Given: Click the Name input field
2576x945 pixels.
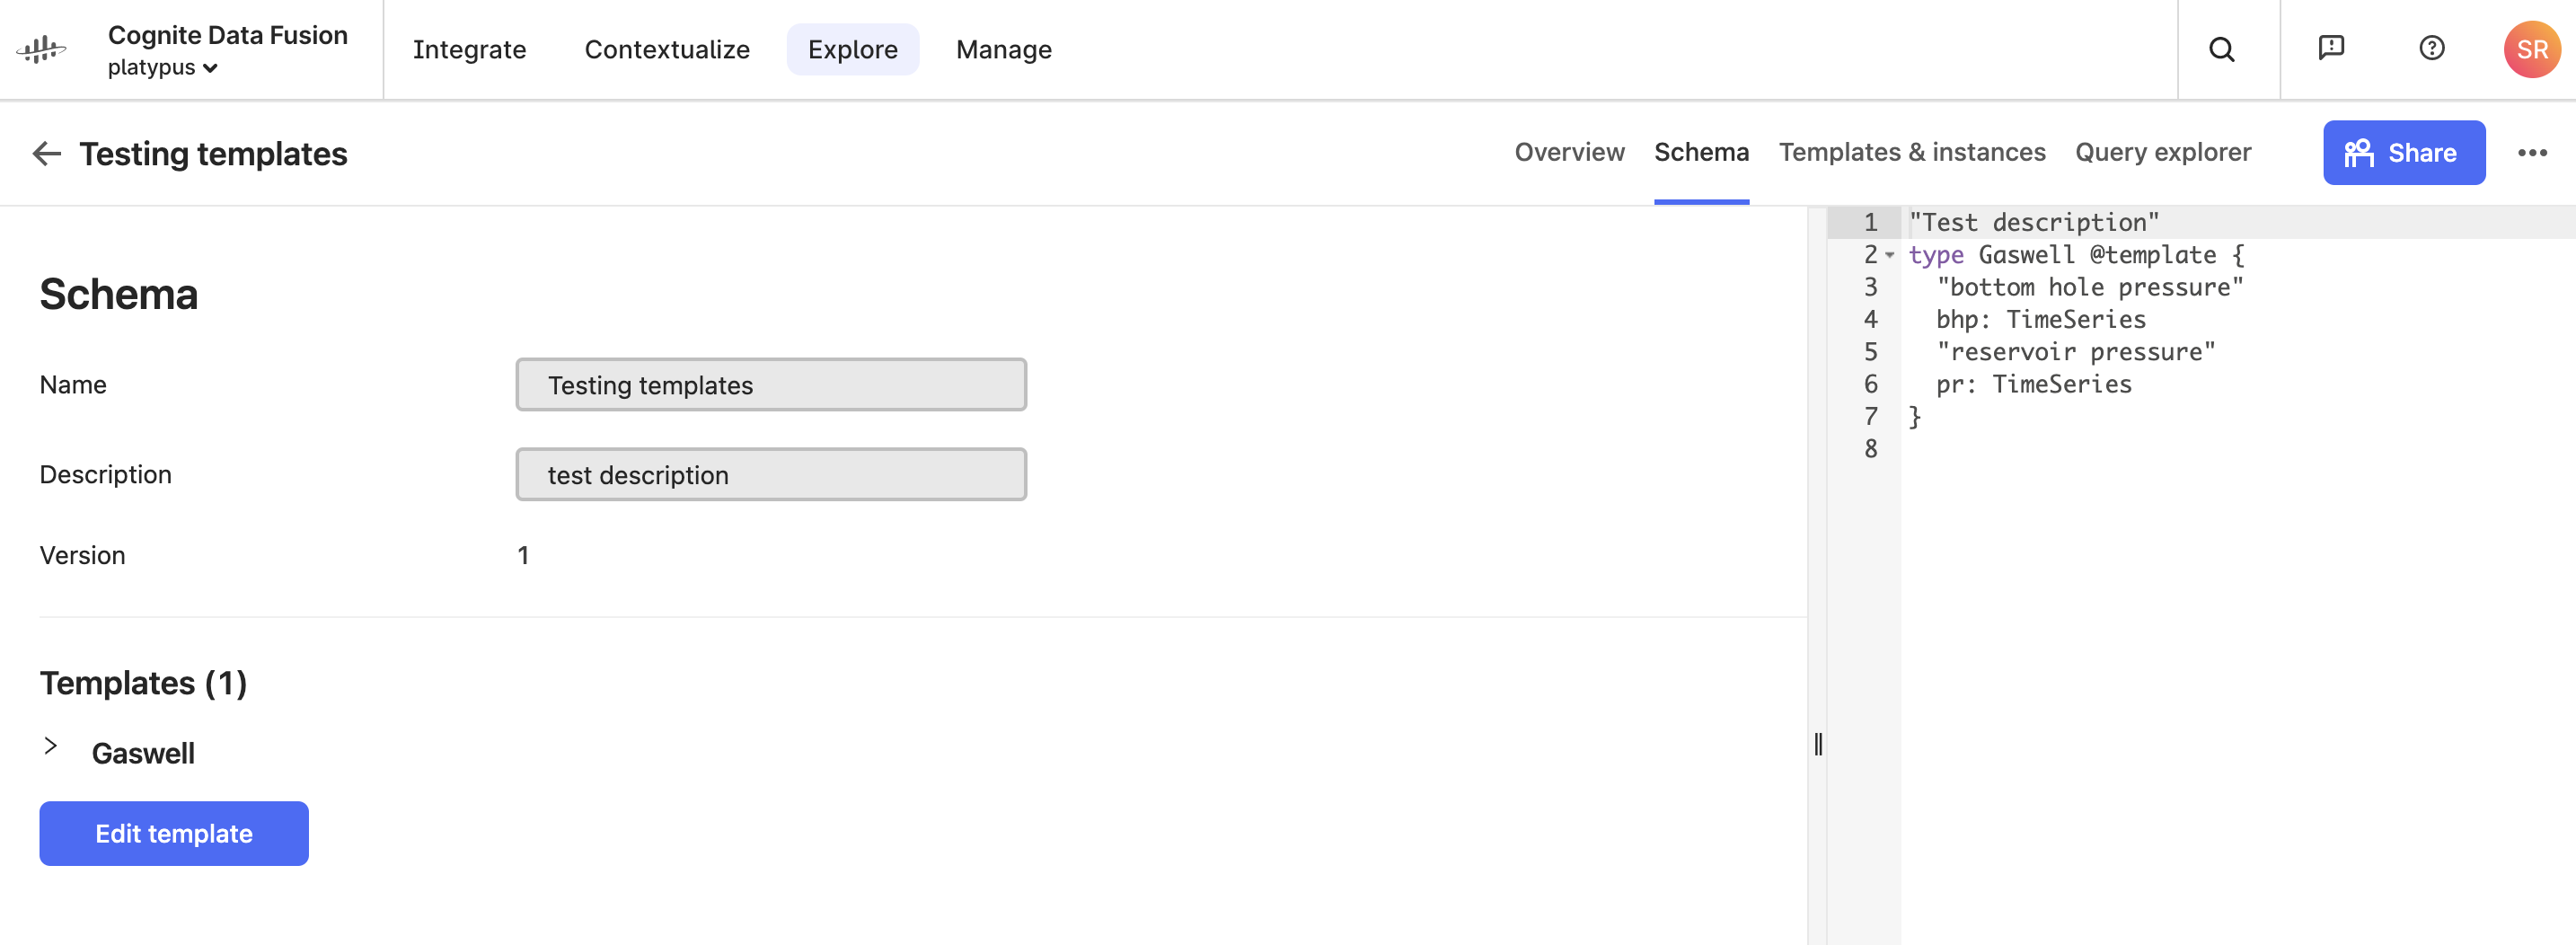Looking at the screenshot, I should (770, 385).
